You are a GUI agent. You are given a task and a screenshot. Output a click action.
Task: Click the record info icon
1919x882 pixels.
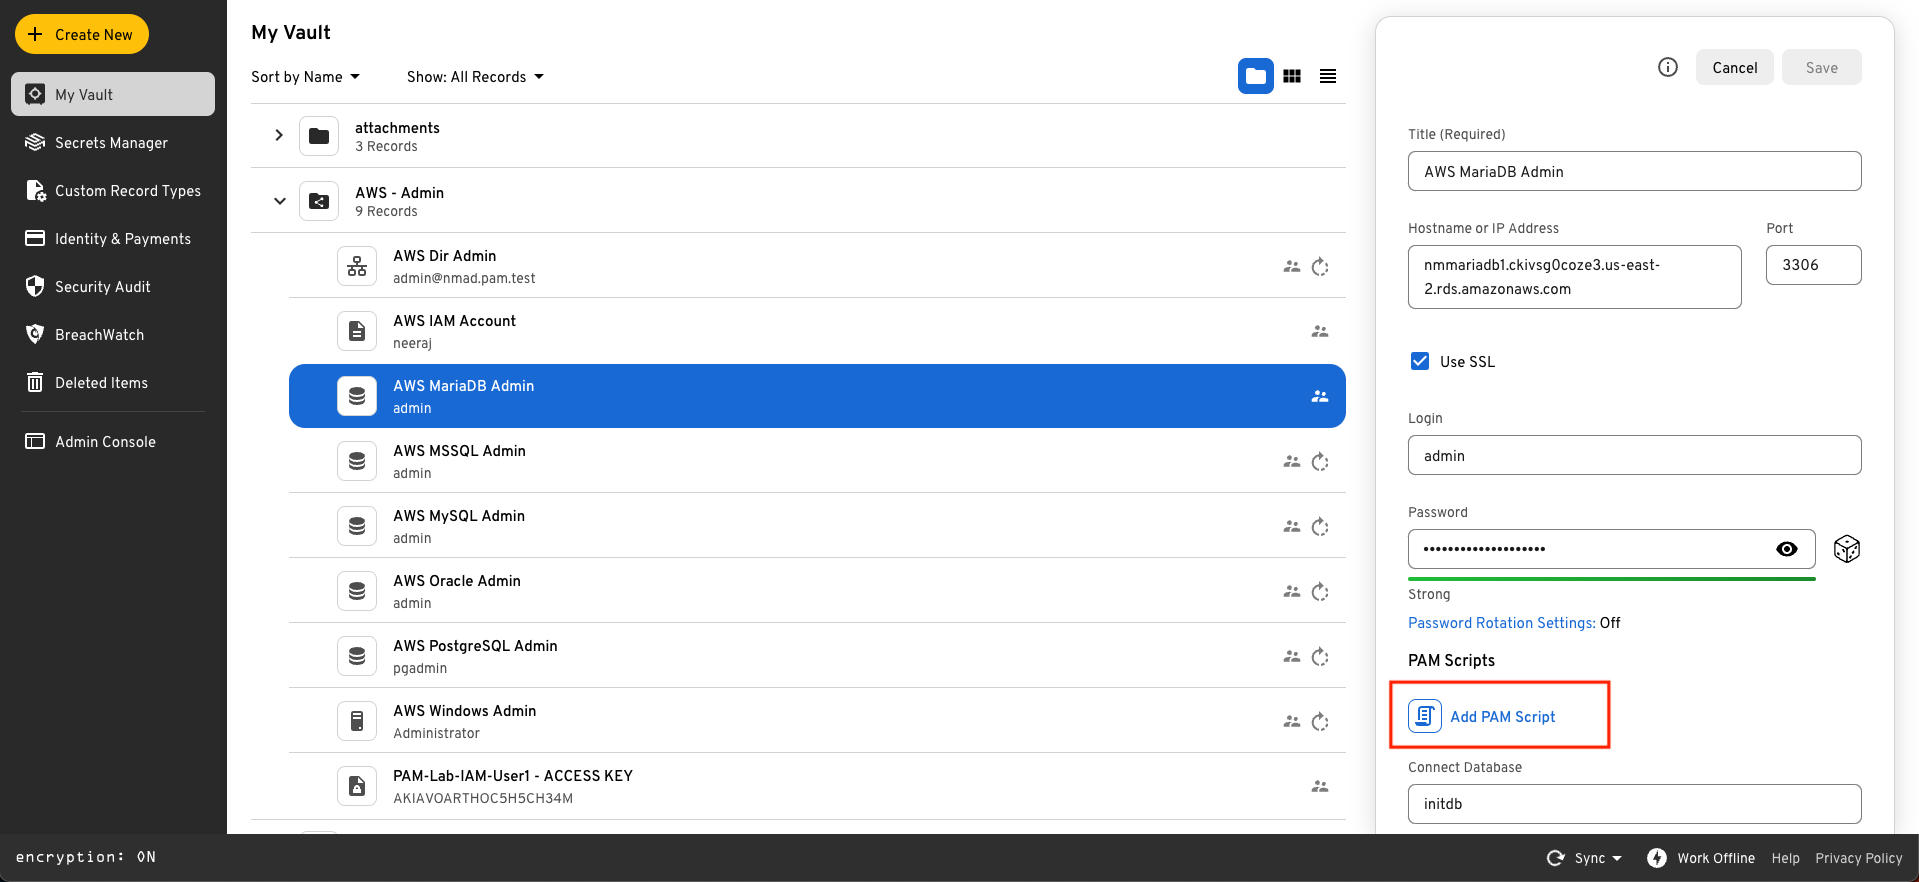point(1667,67)
